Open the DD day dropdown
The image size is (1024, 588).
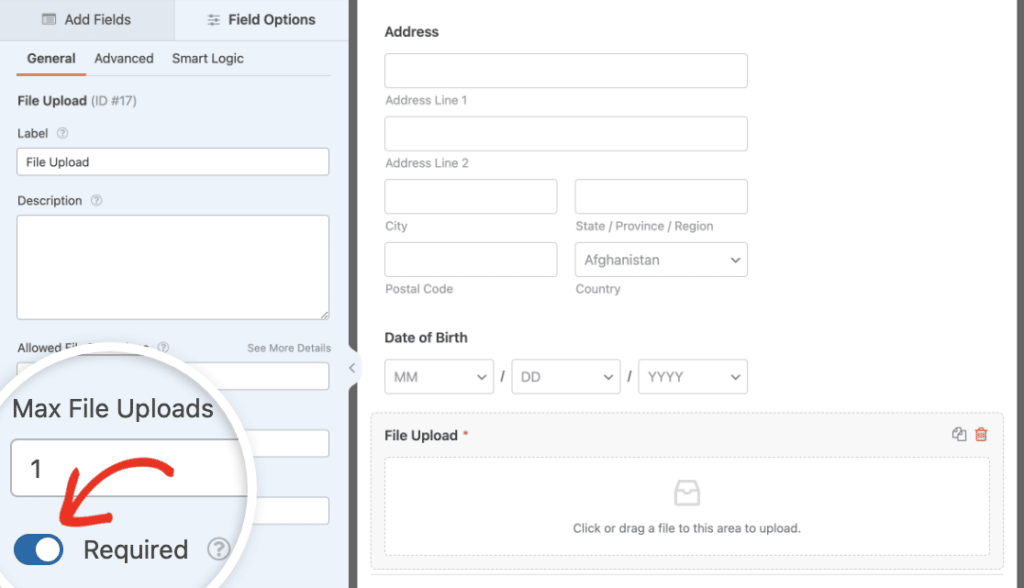point(566,376)
